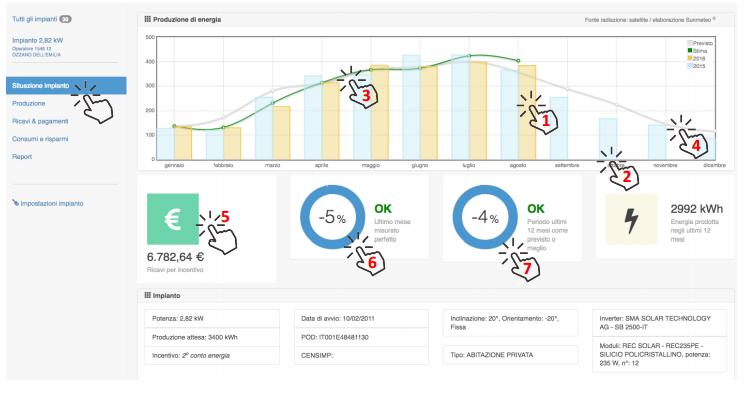The width and height of the screenshot is (750, 398).
Task: Click the wrench icon beside Impostazioni impianto
Action: (x=15, y=203)
